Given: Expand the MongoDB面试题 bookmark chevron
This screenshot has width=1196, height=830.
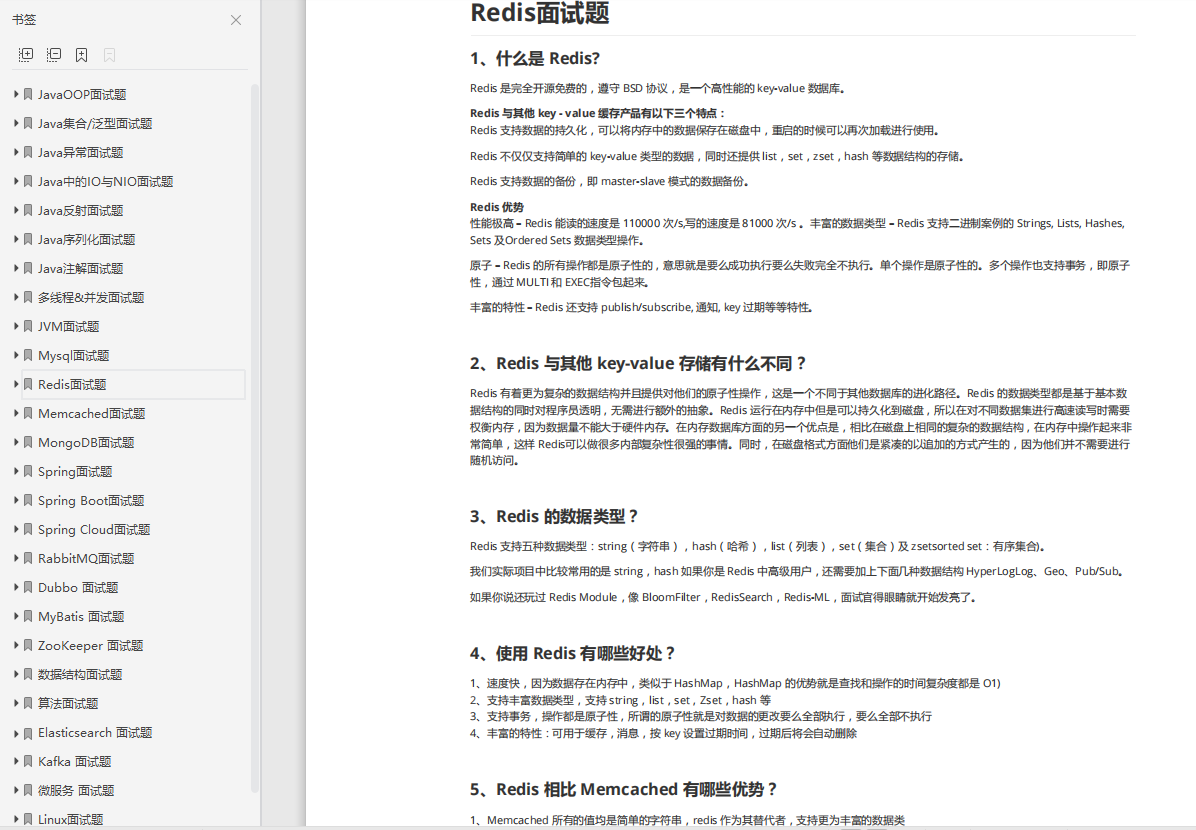Looking at the screenshot, I should point(15,442).
